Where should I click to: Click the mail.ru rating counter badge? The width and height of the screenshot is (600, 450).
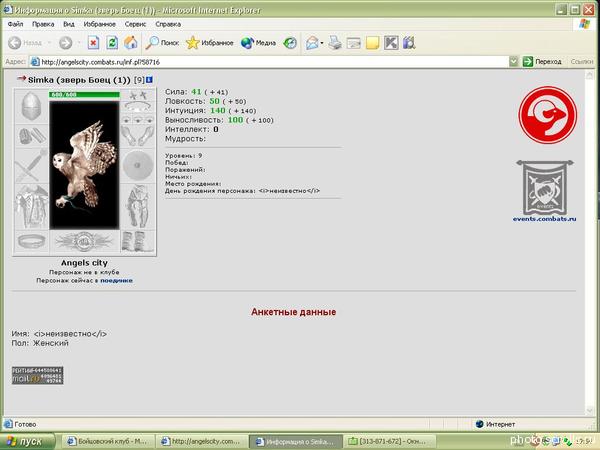pos(38,375)
